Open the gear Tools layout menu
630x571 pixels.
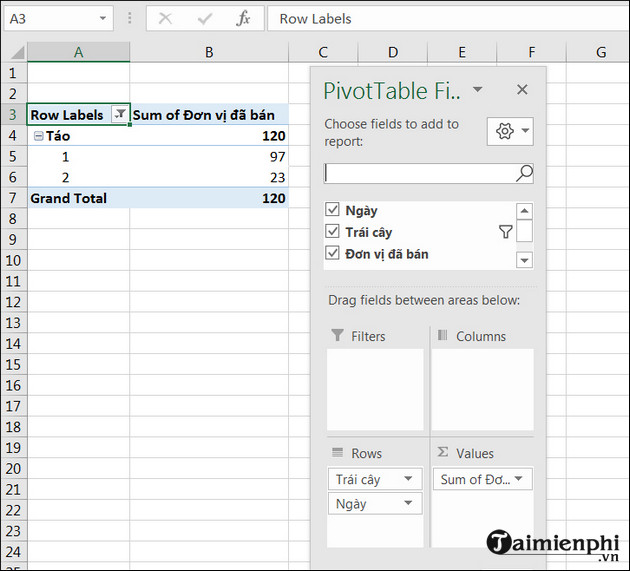510,131
